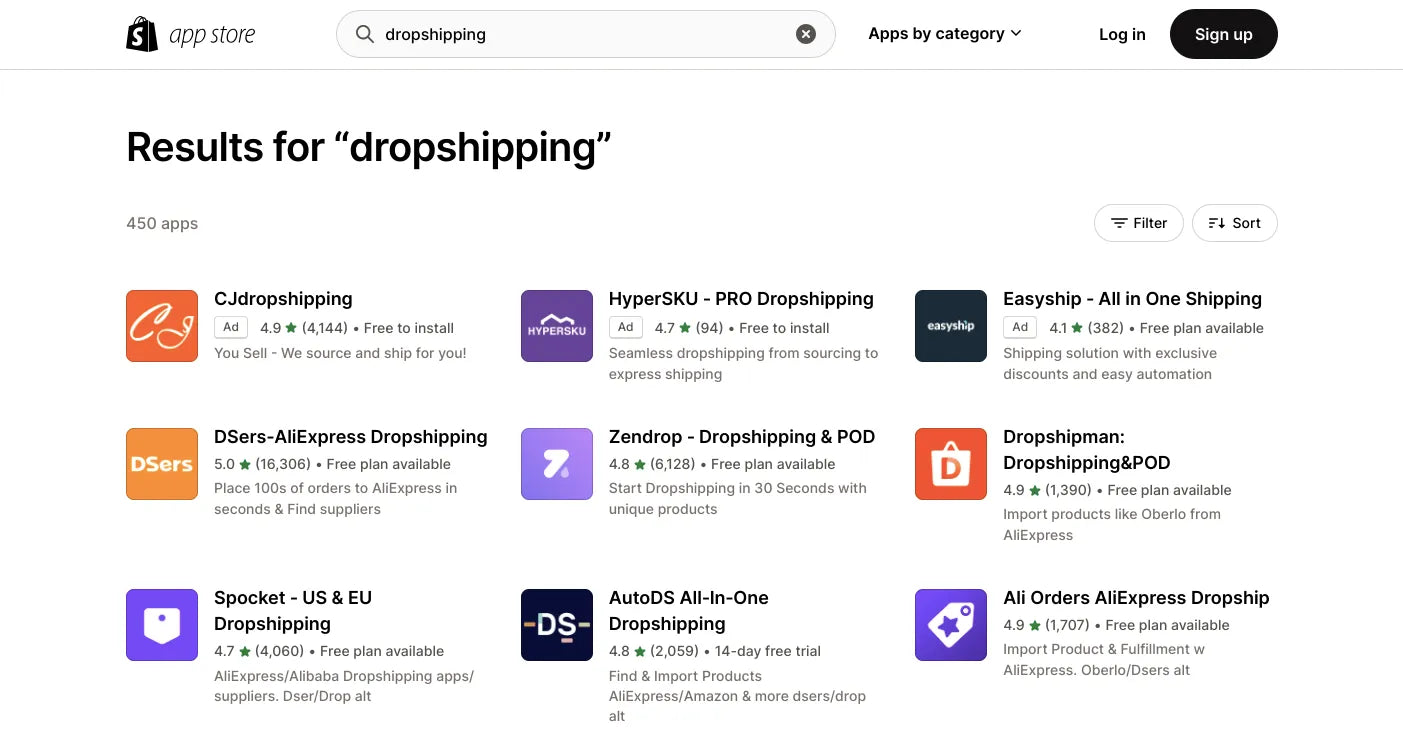Image resolution: width=1403 pixels, height=739 pixels.
Task: Open the DSers-AliExpress Dropshipping listing
Action: (x=350, y=436)
